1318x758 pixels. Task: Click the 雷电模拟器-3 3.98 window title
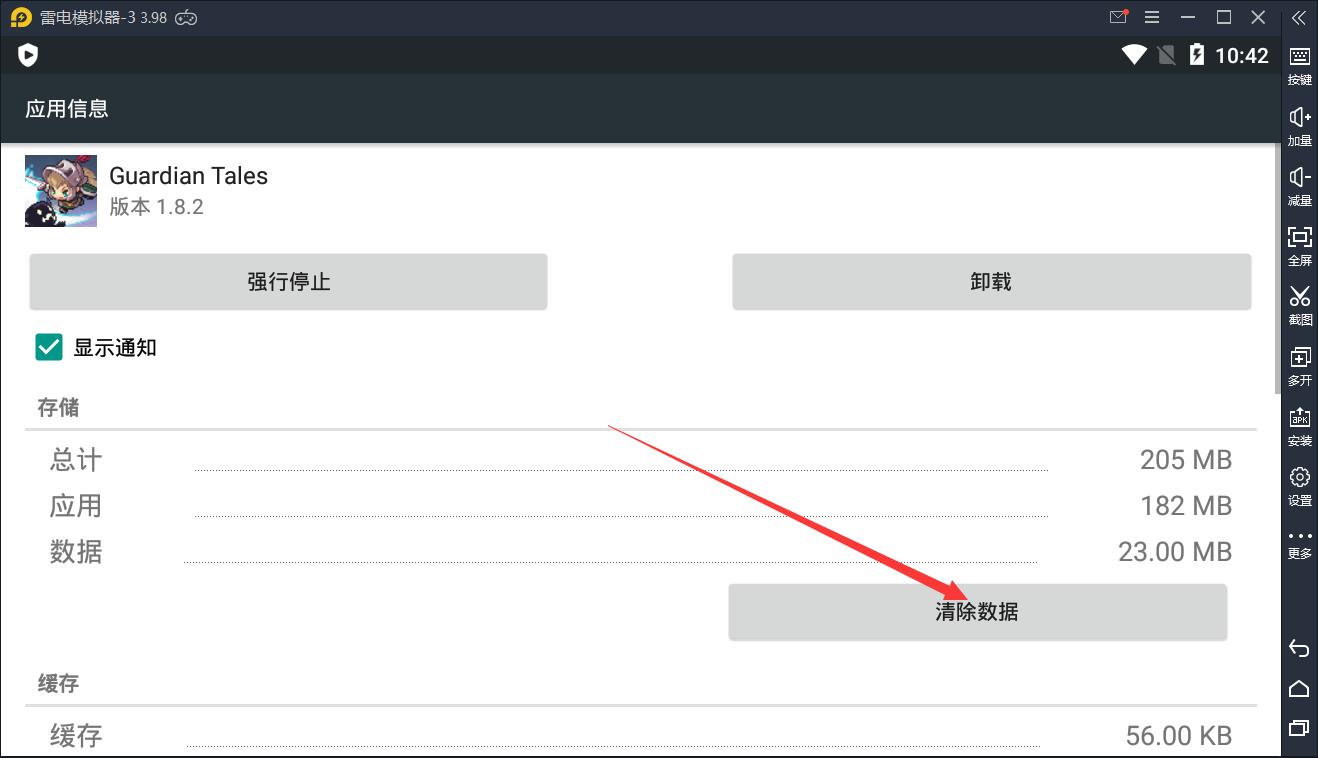click(104, 18)
